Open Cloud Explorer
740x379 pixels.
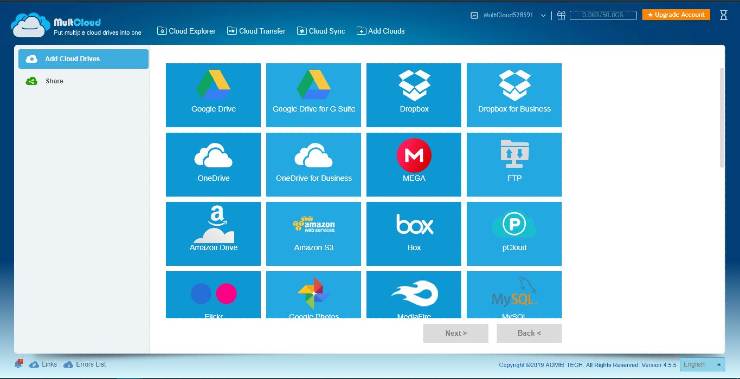(186, 31)
